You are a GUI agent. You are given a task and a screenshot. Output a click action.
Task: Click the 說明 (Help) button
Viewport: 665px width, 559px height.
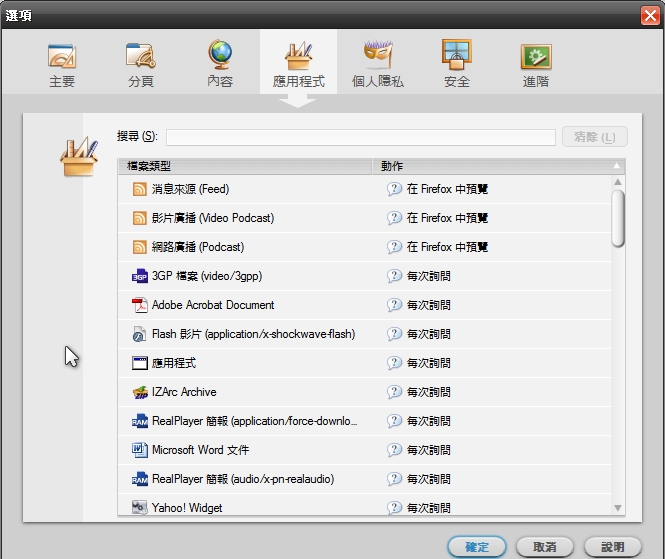(x=613, y=547)
